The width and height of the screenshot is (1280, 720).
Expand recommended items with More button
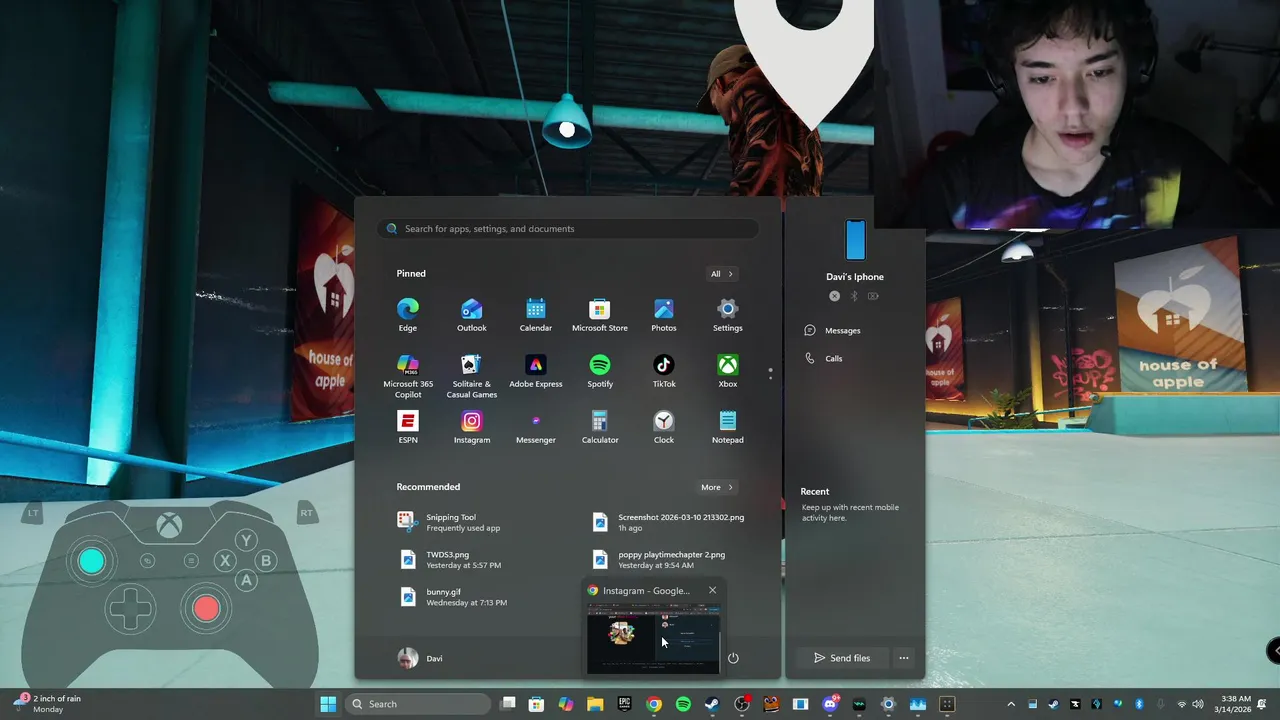pos(717,487)
